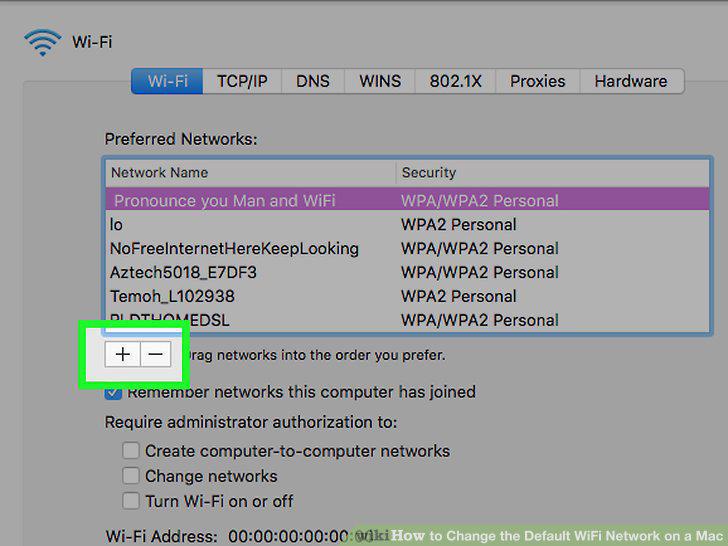Viewport: 728px width, 546px height.
Task: Enable Create computer-to-computer networks checkbox
Action: [x=130, y=451]
